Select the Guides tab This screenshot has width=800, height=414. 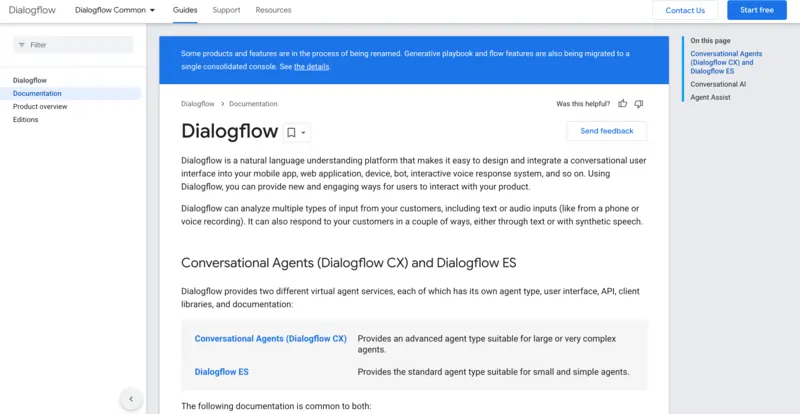185,10
